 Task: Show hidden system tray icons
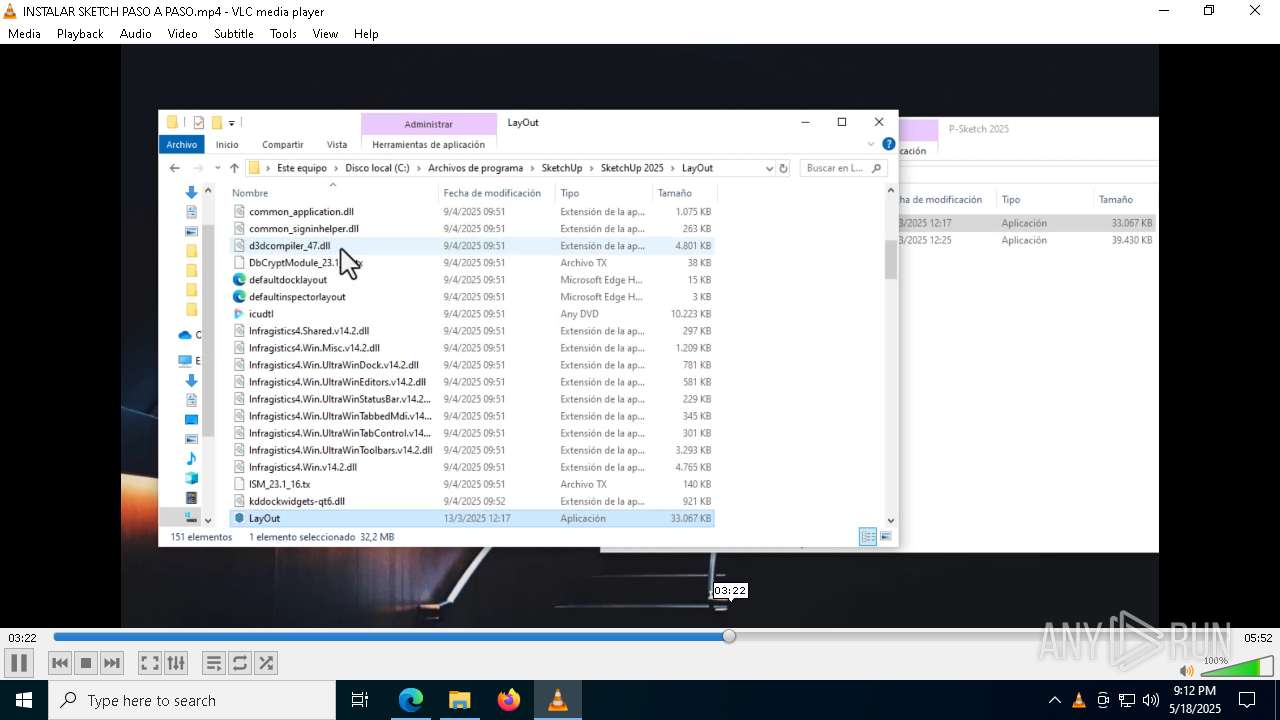(1054, 700)
